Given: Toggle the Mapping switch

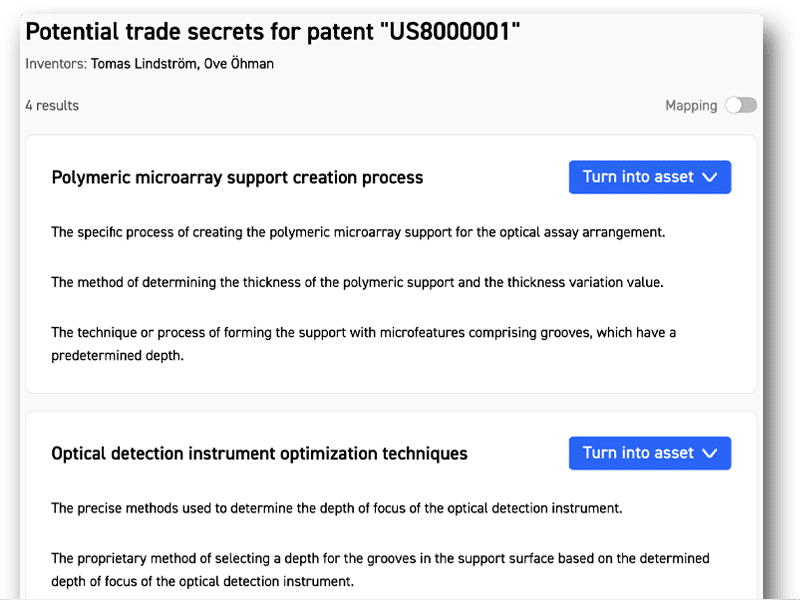Looking at the screenshot, I should [741, 106].
